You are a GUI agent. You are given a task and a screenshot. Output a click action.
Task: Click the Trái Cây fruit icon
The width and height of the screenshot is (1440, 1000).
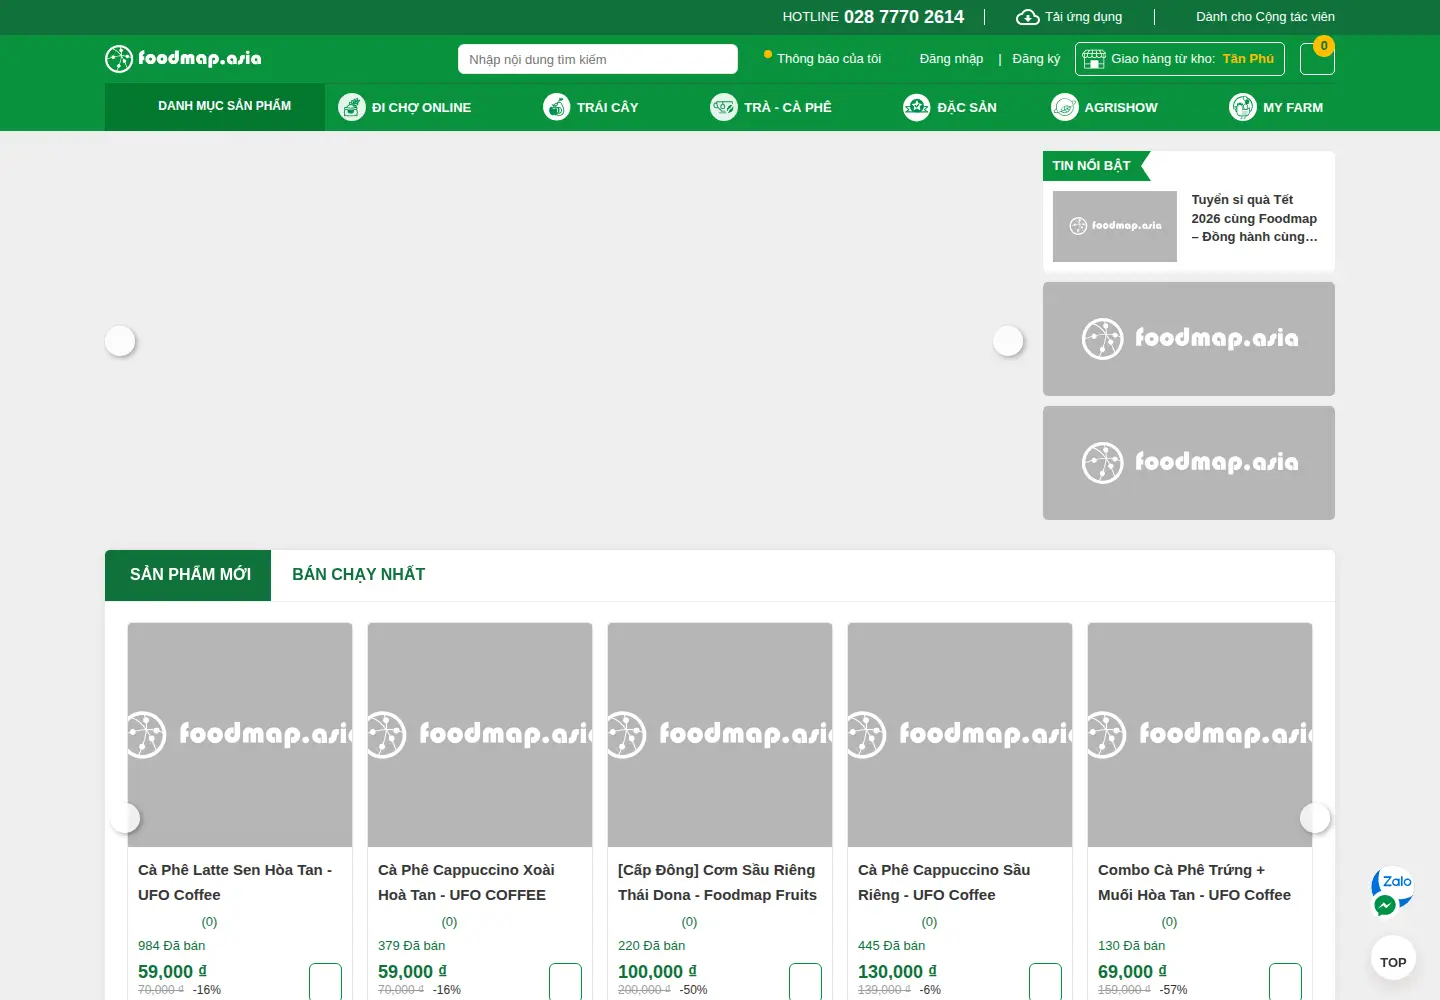pyautogui.click(x=557, y=107)
